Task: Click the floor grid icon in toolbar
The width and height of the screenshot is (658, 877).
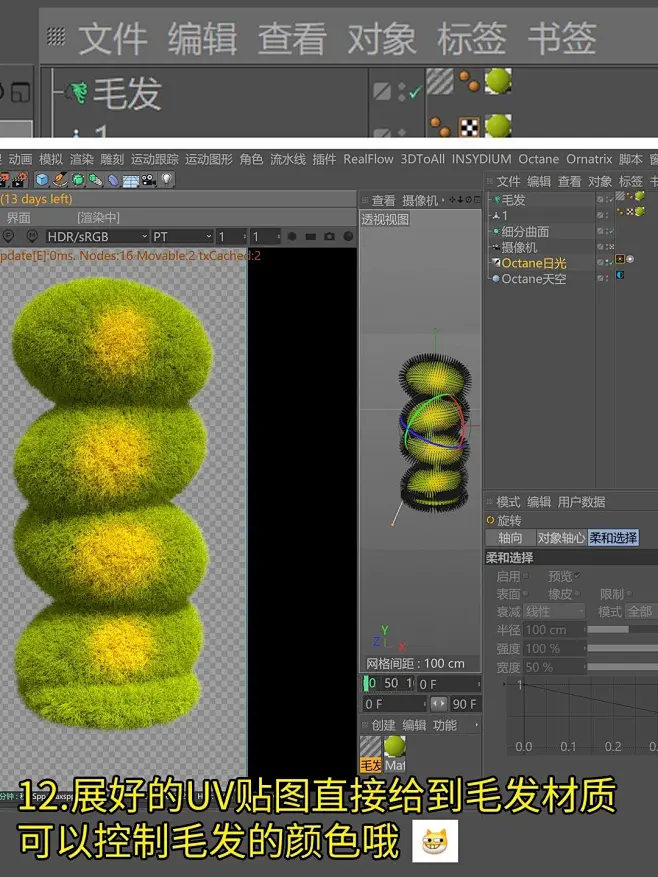Action: 130,180
